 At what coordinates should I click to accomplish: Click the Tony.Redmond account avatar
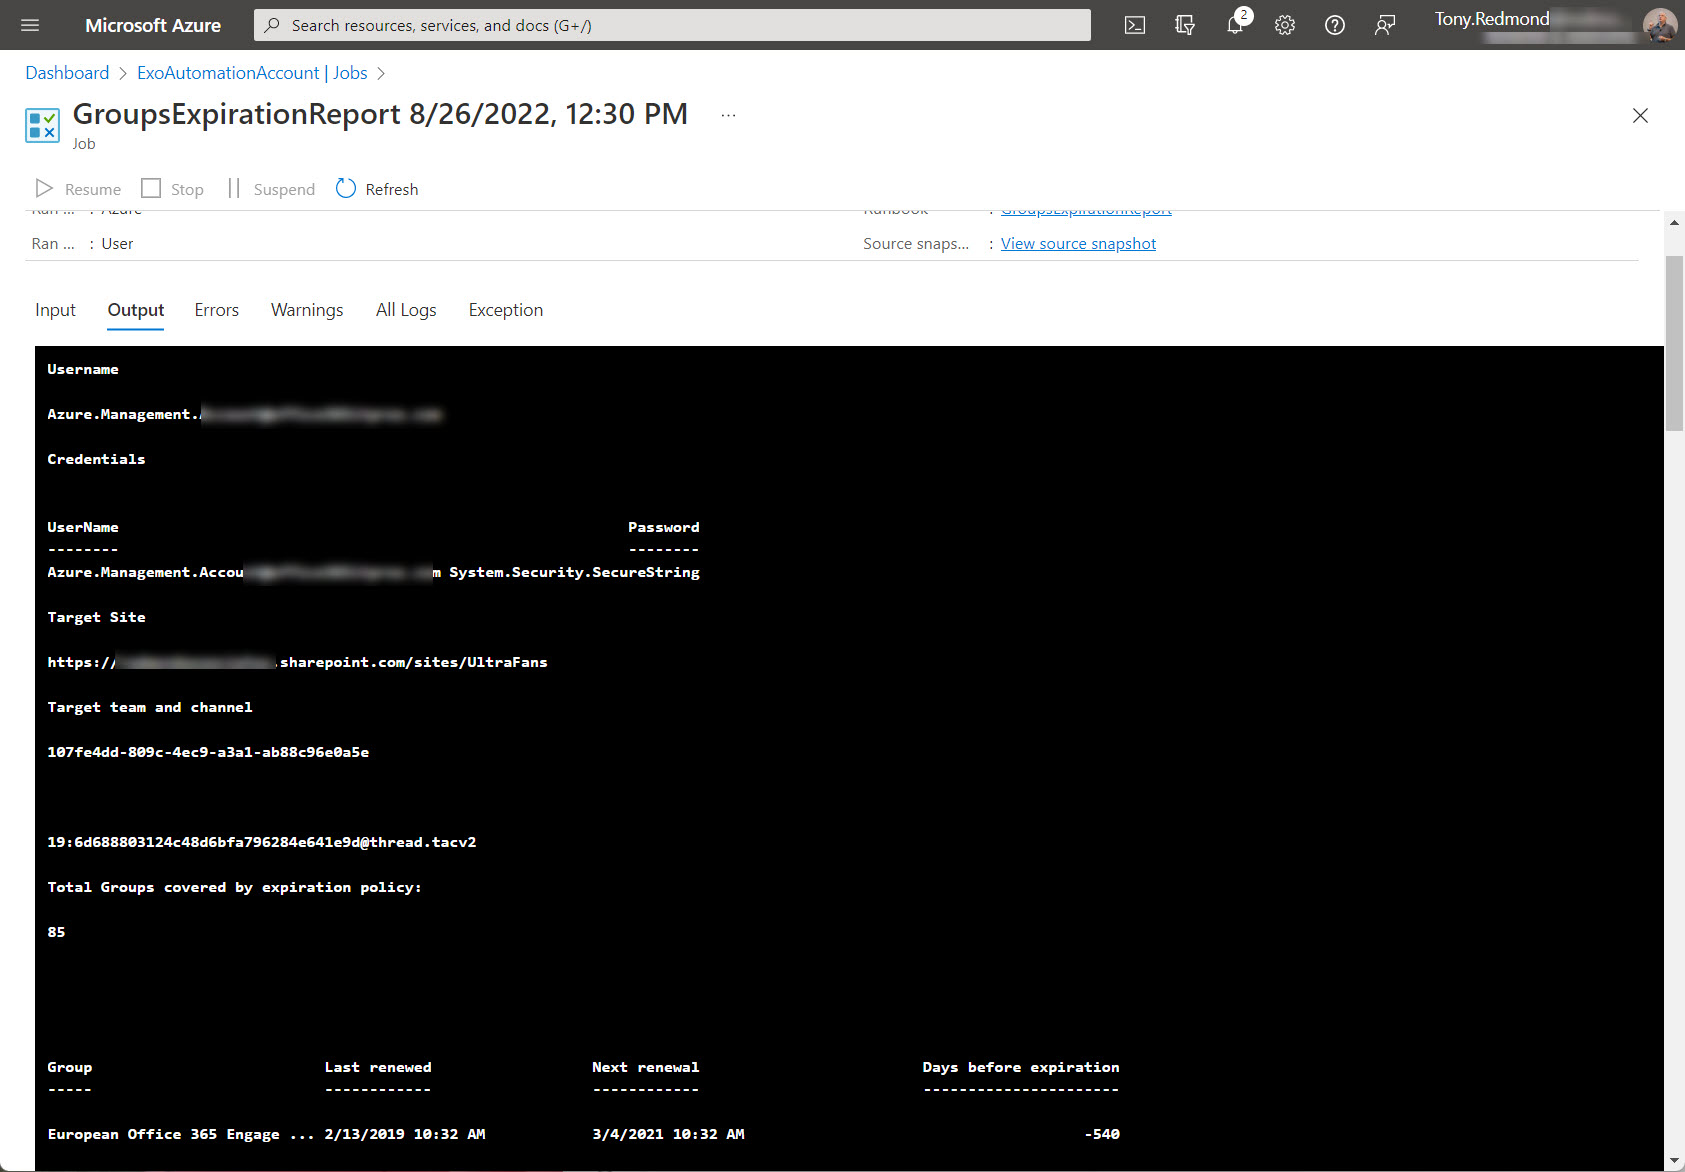point(1660,25)
